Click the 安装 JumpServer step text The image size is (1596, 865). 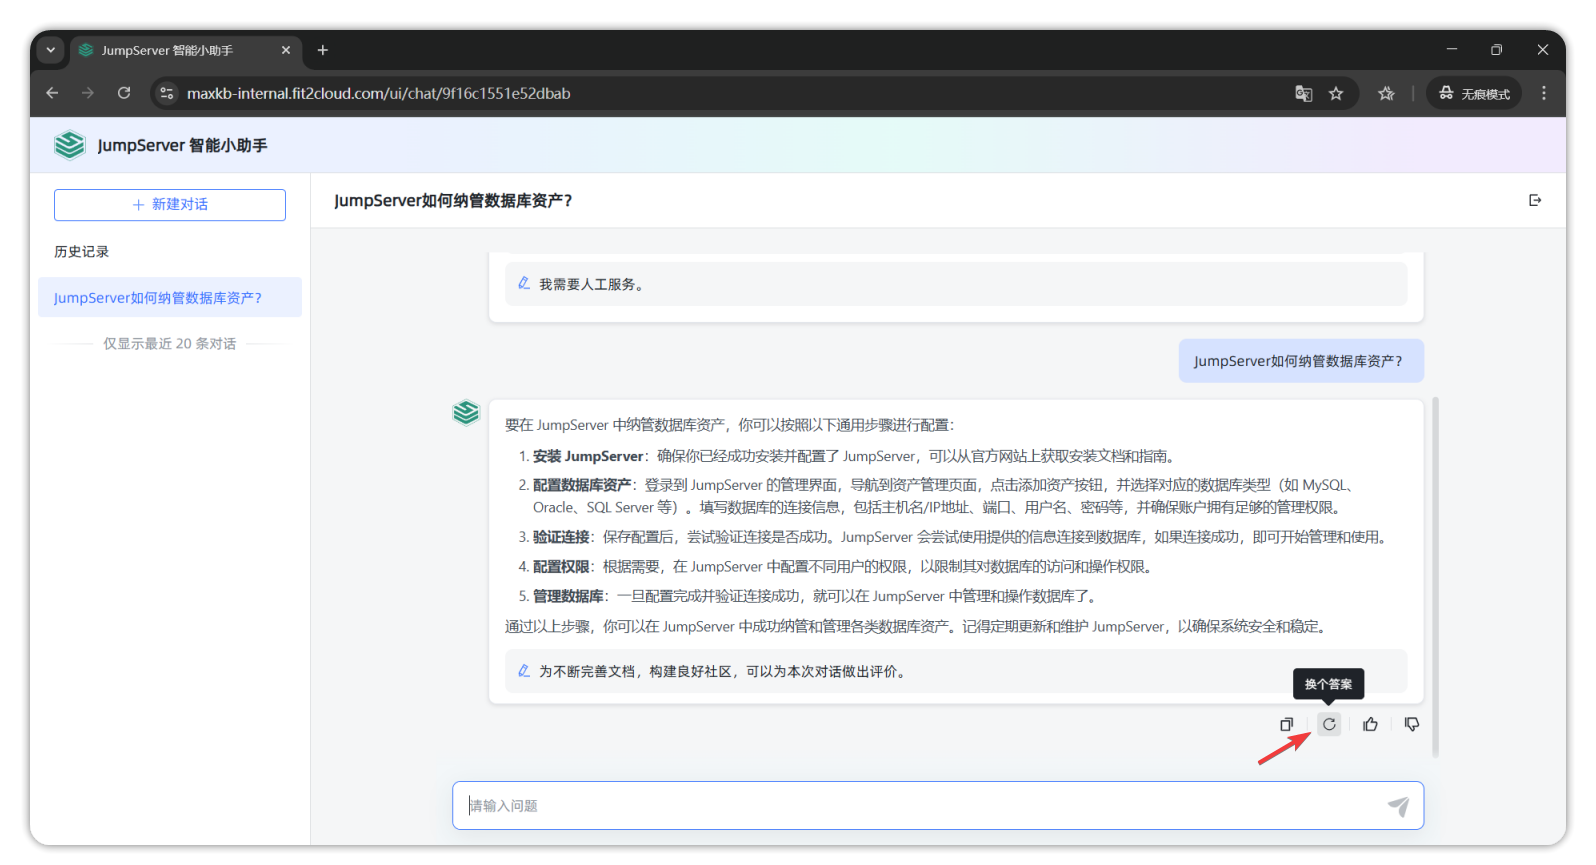588,456
